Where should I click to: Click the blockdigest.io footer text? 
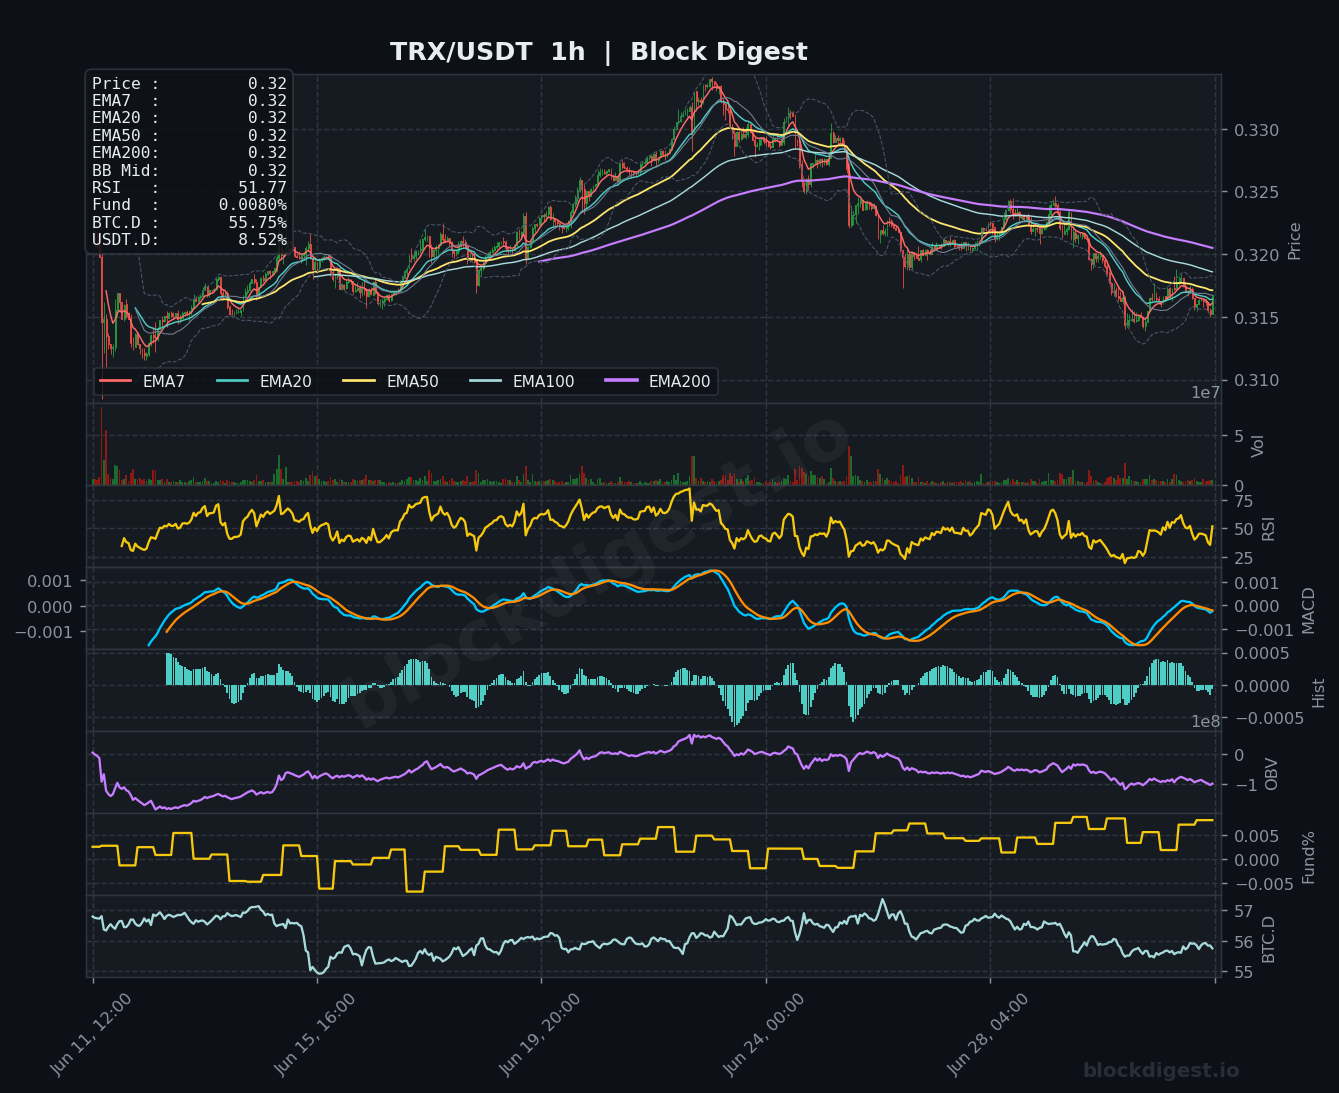coord(1161,1071)
